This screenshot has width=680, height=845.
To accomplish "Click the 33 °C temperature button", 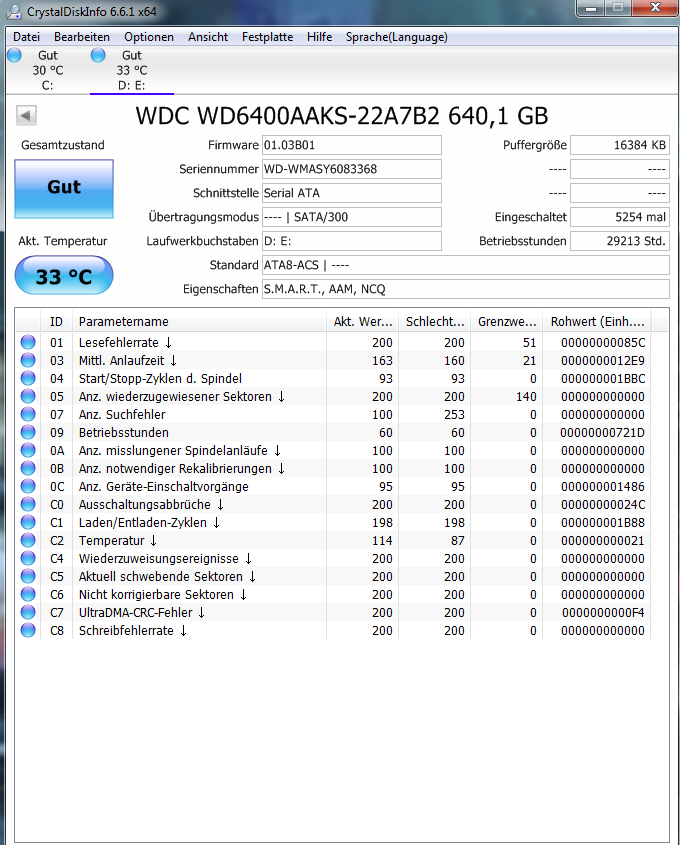I will (64, 275).
